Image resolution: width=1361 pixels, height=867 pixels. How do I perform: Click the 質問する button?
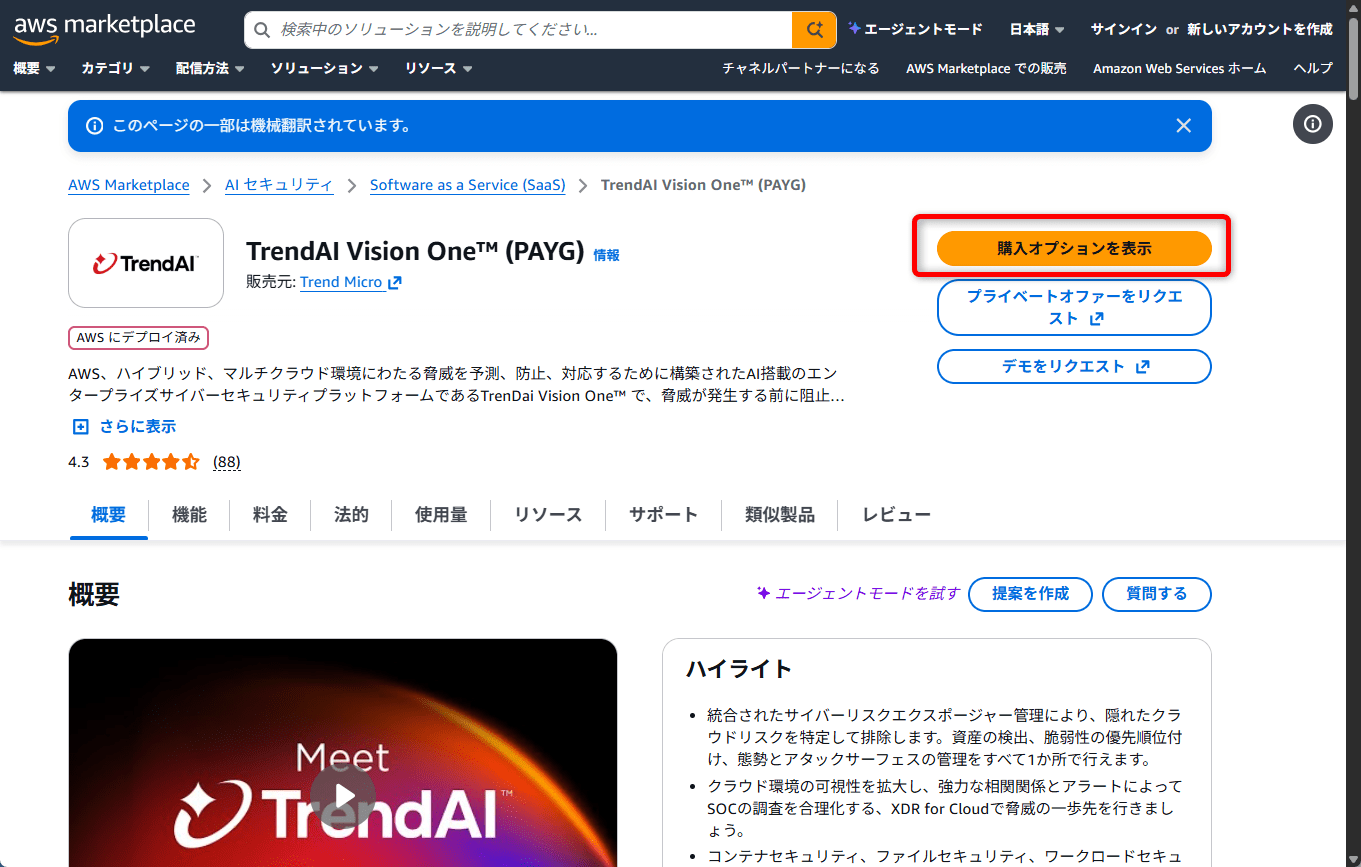pos(1157,594)
